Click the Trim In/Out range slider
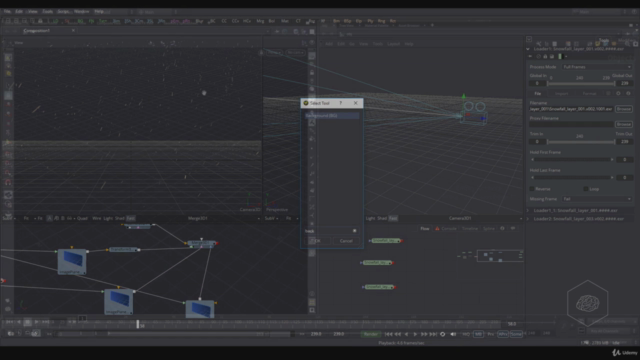The width and height of the screenshot is (640, 360). point(581,142)
